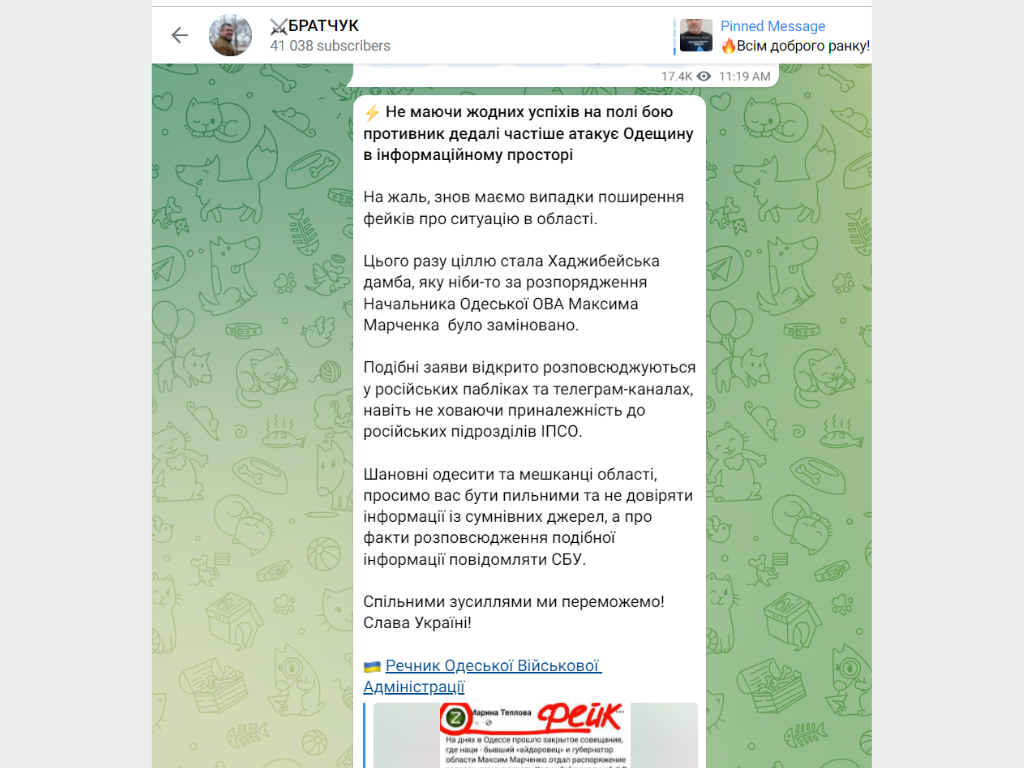The width and height of the screenshot is (1024, 768).
Task: Click the fire emoji in pinned message
Action: pyautogui.click(x=728, y=46)
